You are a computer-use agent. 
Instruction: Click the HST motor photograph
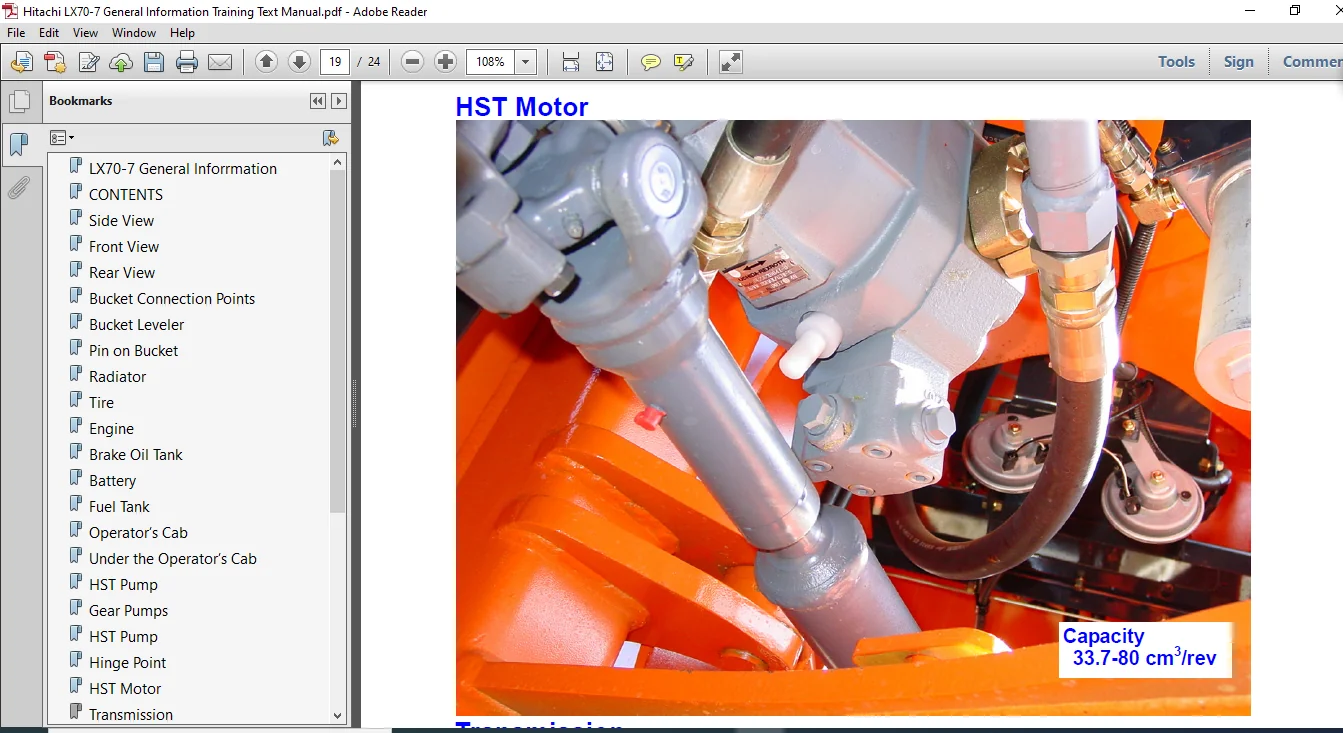(853, 417)
